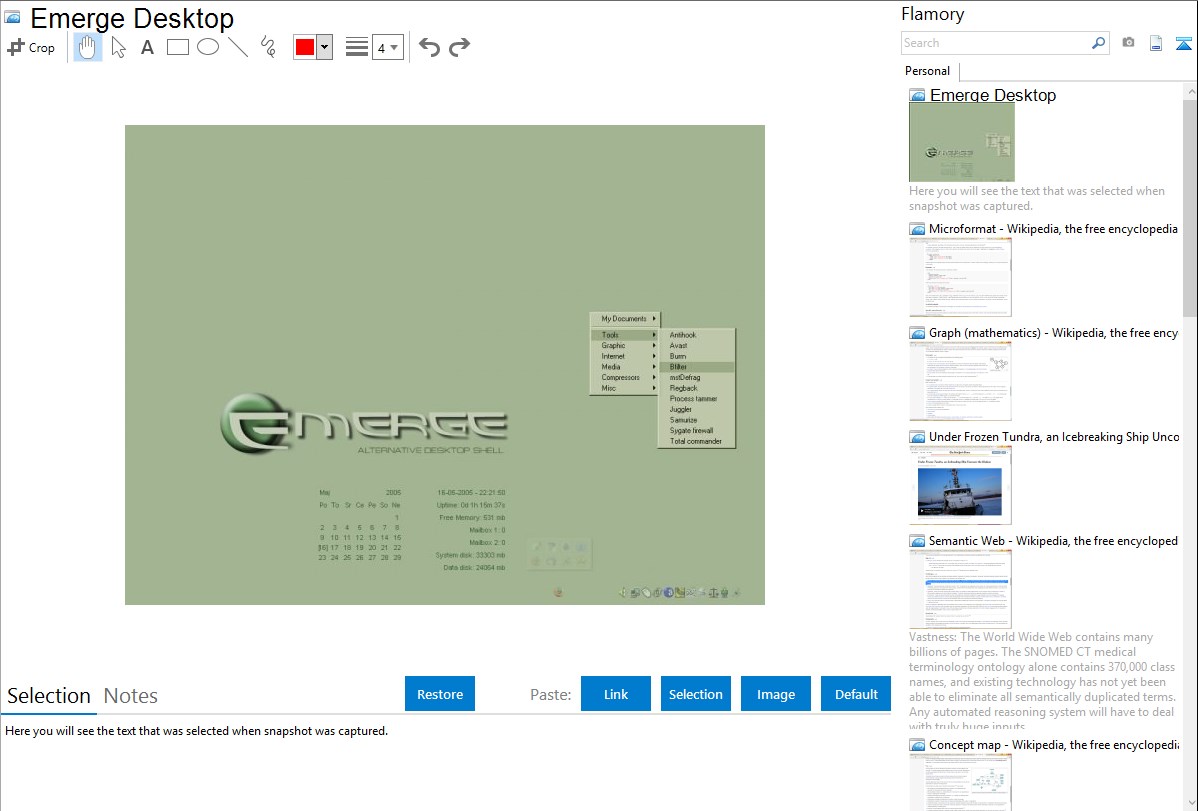Image resolution: width=1198 pixels, height=811 pixels.
Task: Pick the rectangle drawing tool
Action: (x=177, y=47)
